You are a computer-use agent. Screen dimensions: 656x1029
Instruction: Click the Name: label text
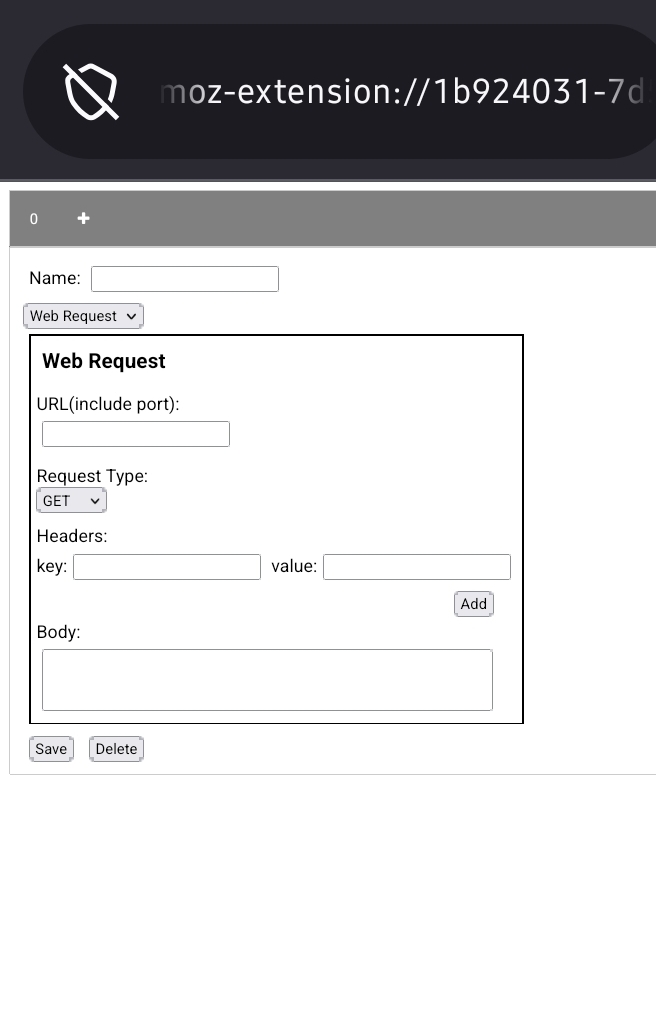click(55, 279)
